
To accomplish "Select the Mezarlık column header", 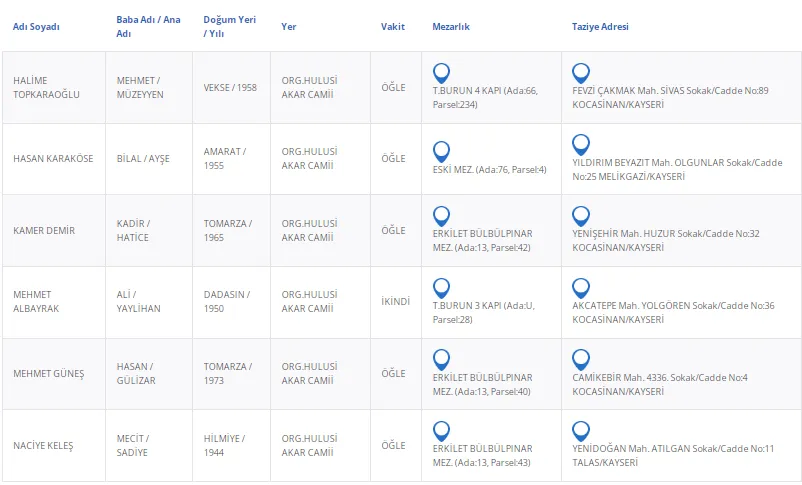I will (x=452, y=27).
